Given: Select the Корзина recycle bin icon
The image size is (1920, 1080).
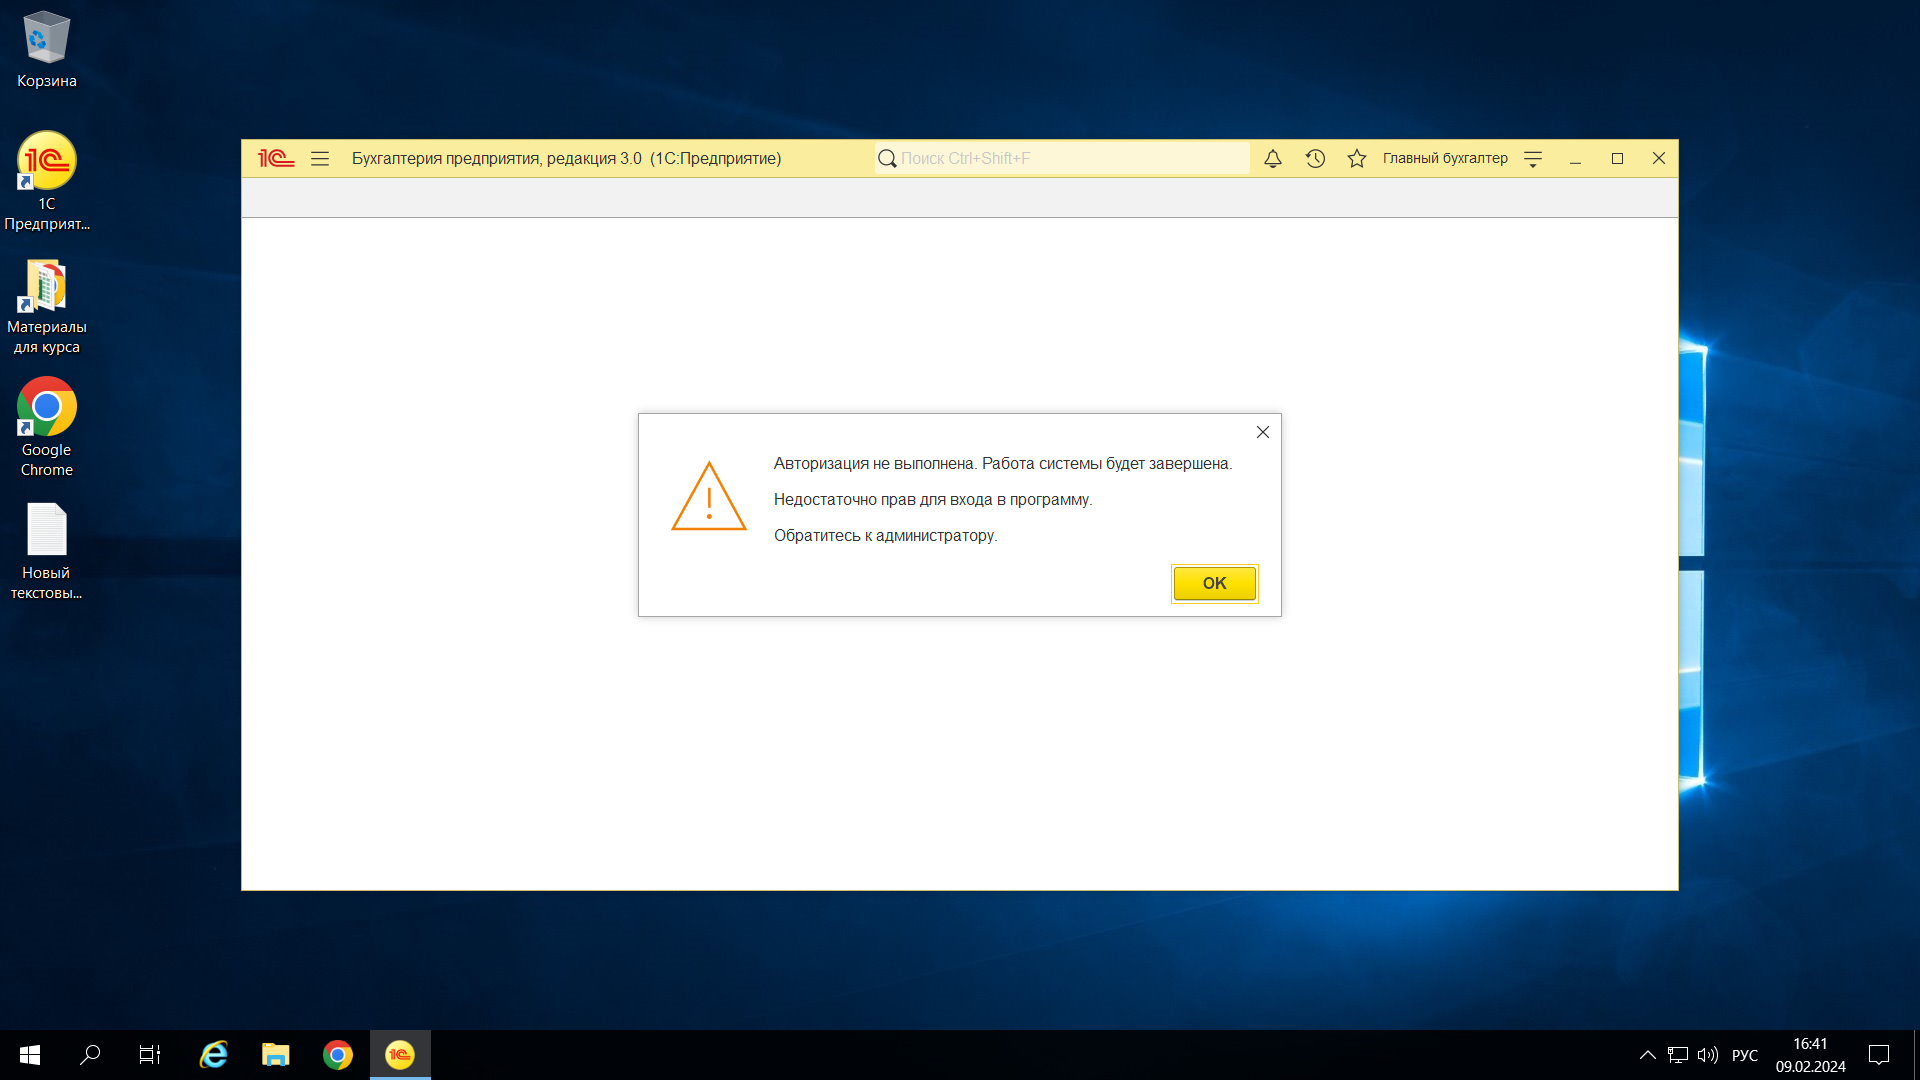Looking at the screenshot, I should point(47,40).
